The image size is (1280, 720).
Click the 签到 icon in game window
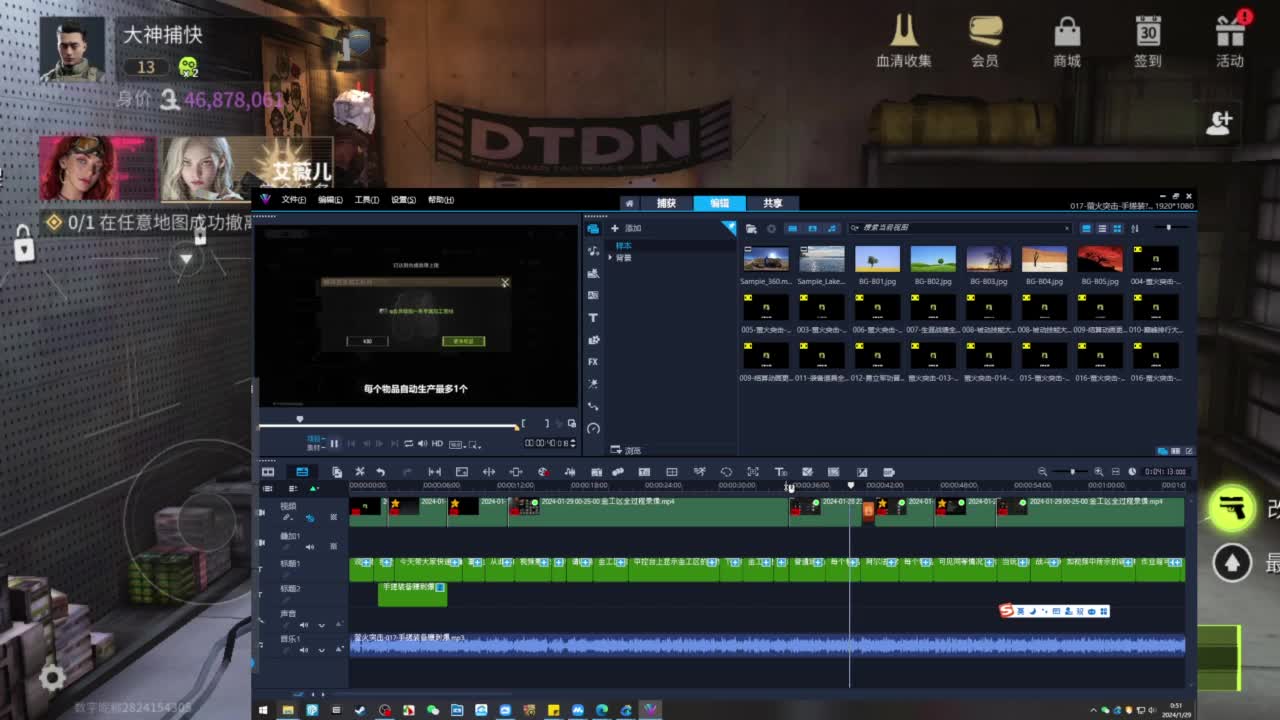click(1148, 42)
